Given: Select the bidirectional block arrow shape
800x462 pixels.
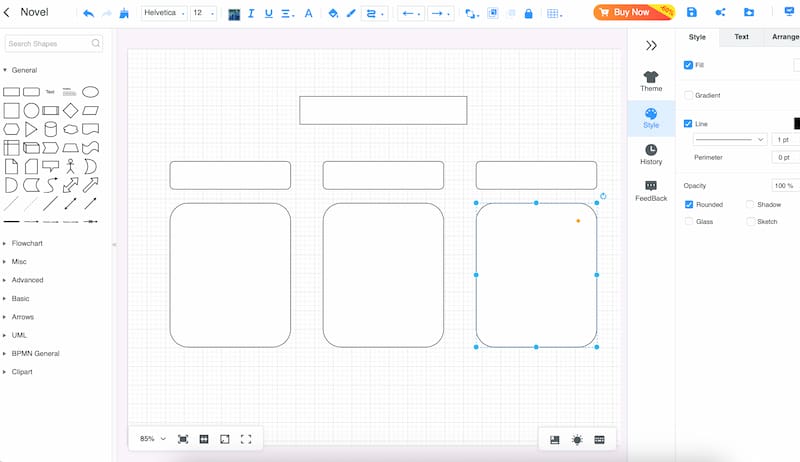Looking at the screenshot, I should click(70, 185).
